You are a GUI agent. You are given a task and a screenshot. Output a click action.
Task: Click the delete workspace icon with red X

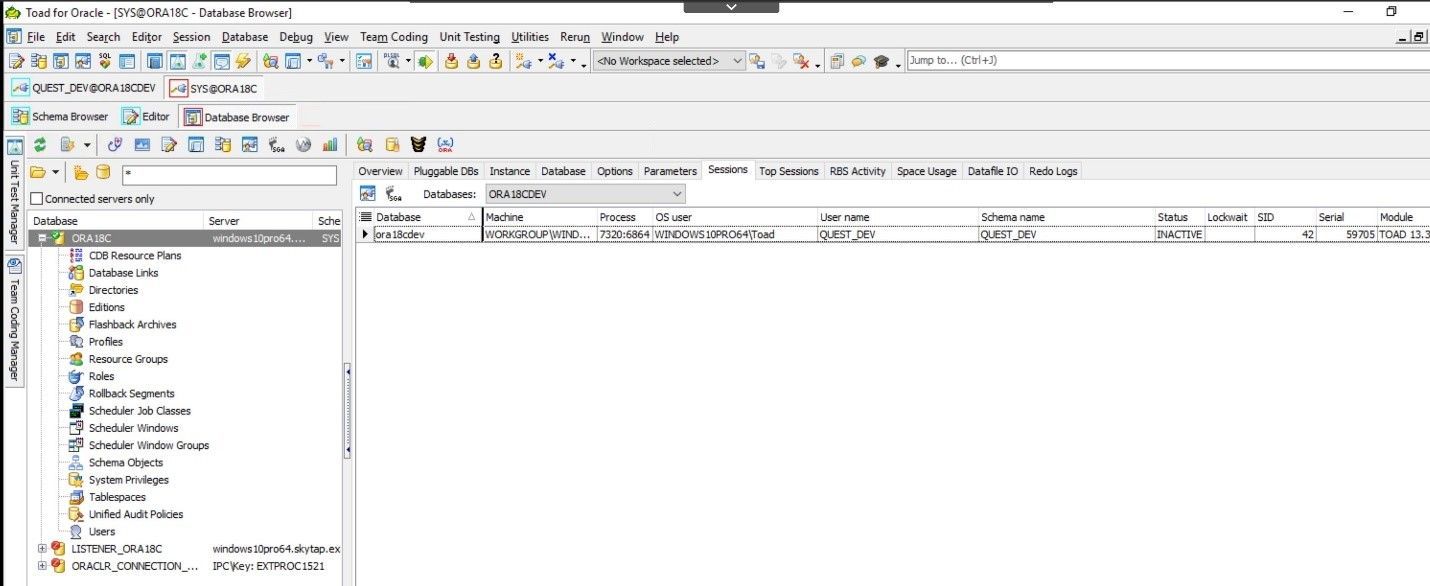pyautogui.click(x=800, y=61)
